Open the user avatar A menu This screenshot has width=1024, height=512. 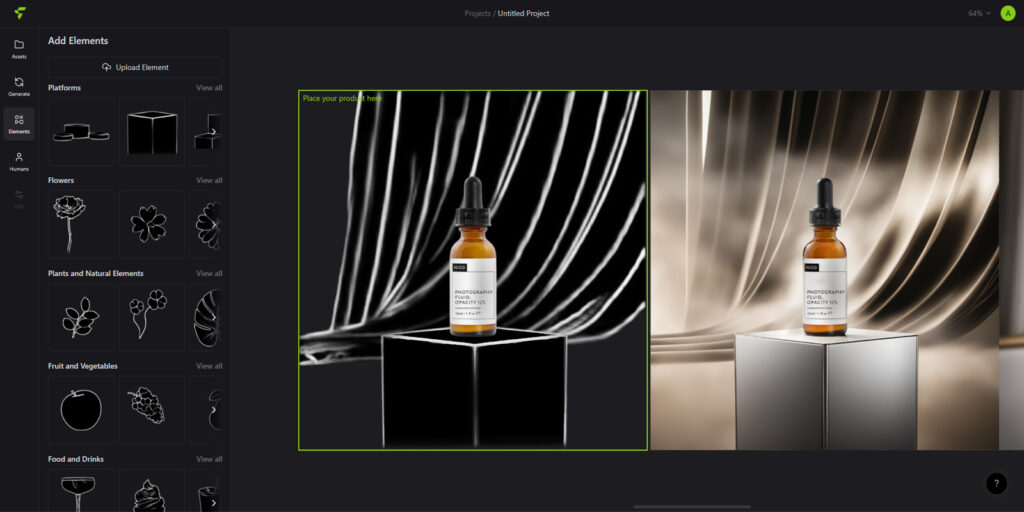(x=1008, y=13)
